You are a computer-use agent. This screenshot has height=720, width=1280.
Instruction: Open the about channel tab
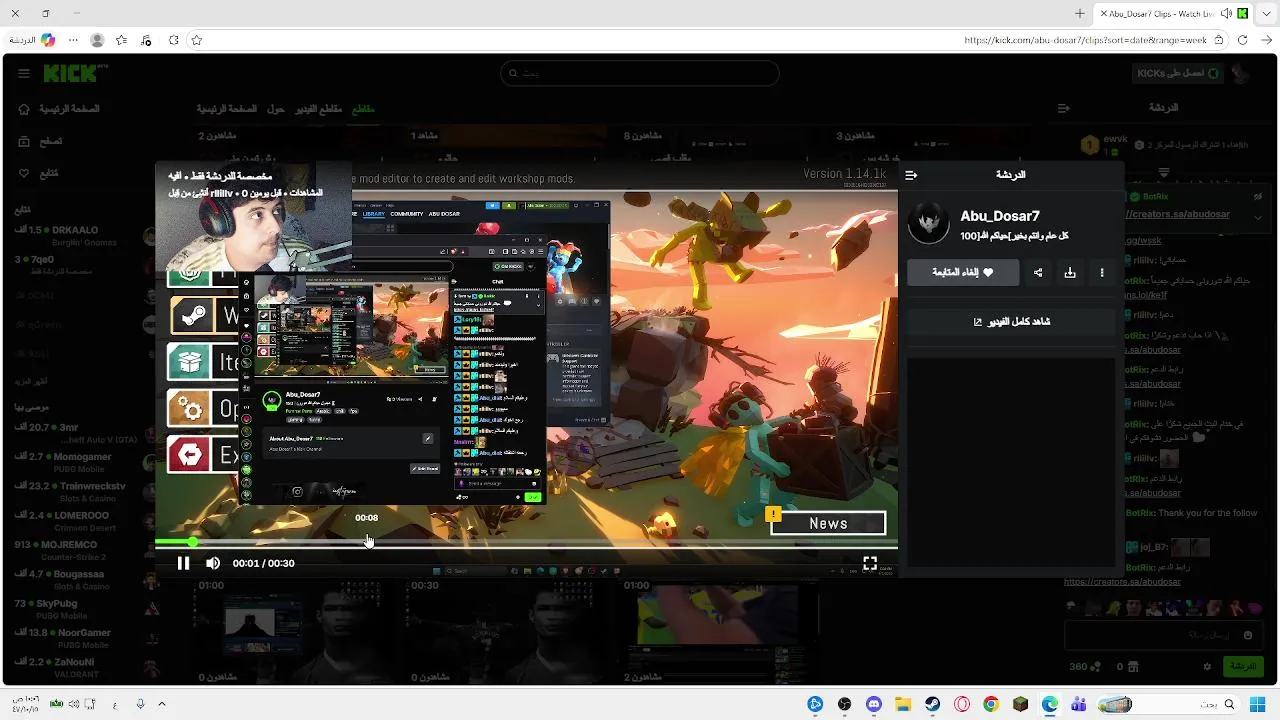[276, 109]
